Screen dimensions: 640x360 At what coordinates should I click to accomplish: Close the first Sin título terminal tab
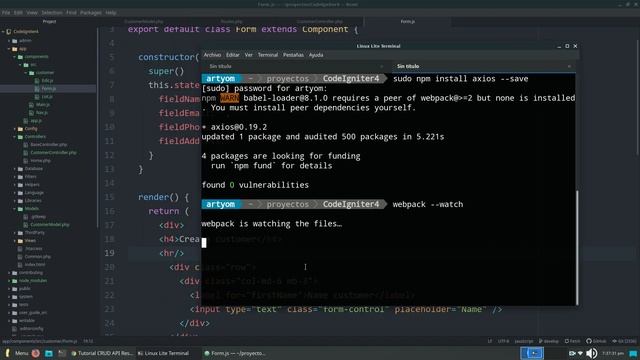pos(382,66)
